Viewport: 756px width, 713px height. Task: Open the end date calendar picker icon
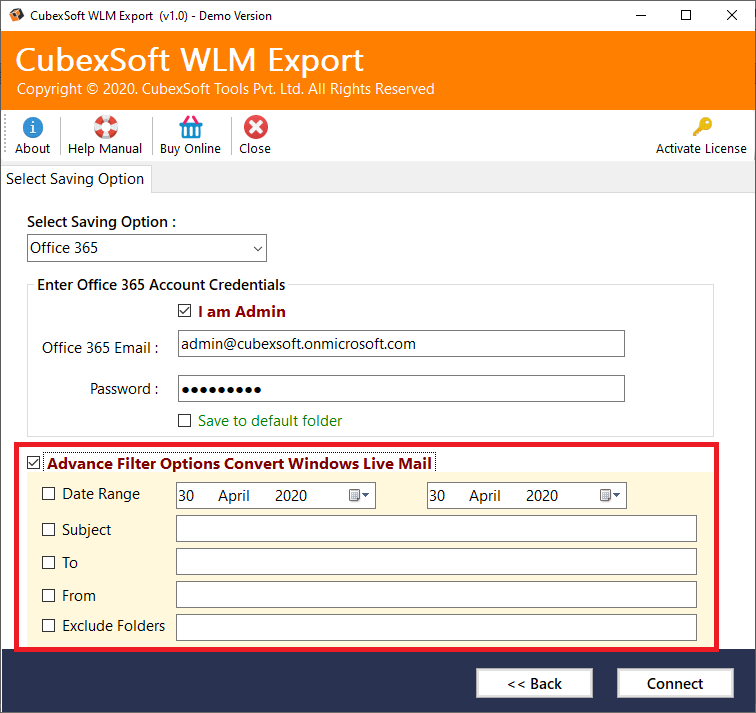point(610,496)
